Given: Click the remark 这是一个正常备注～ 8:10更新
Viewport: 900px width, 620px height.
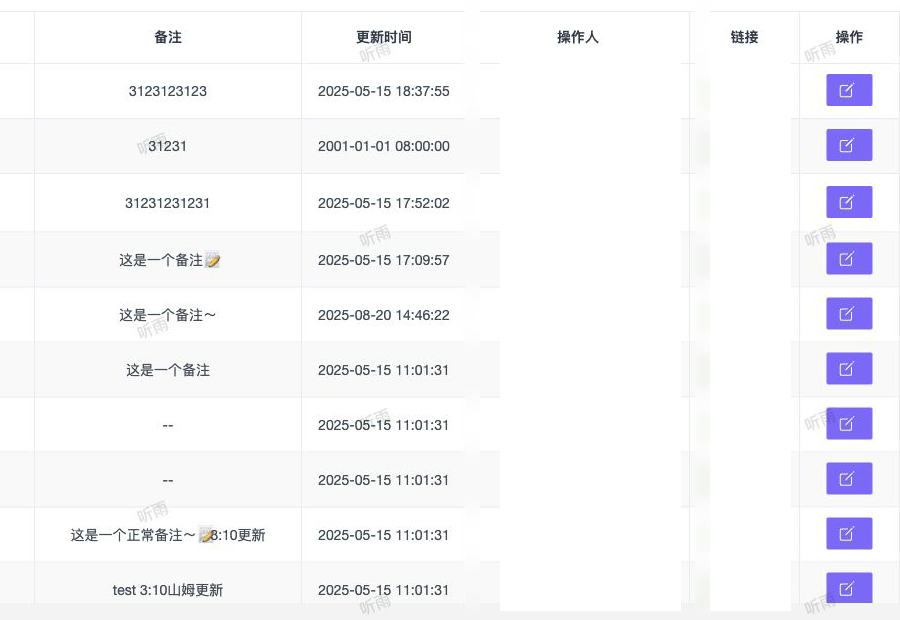Looking at the screenshot, I should [168, 535].
